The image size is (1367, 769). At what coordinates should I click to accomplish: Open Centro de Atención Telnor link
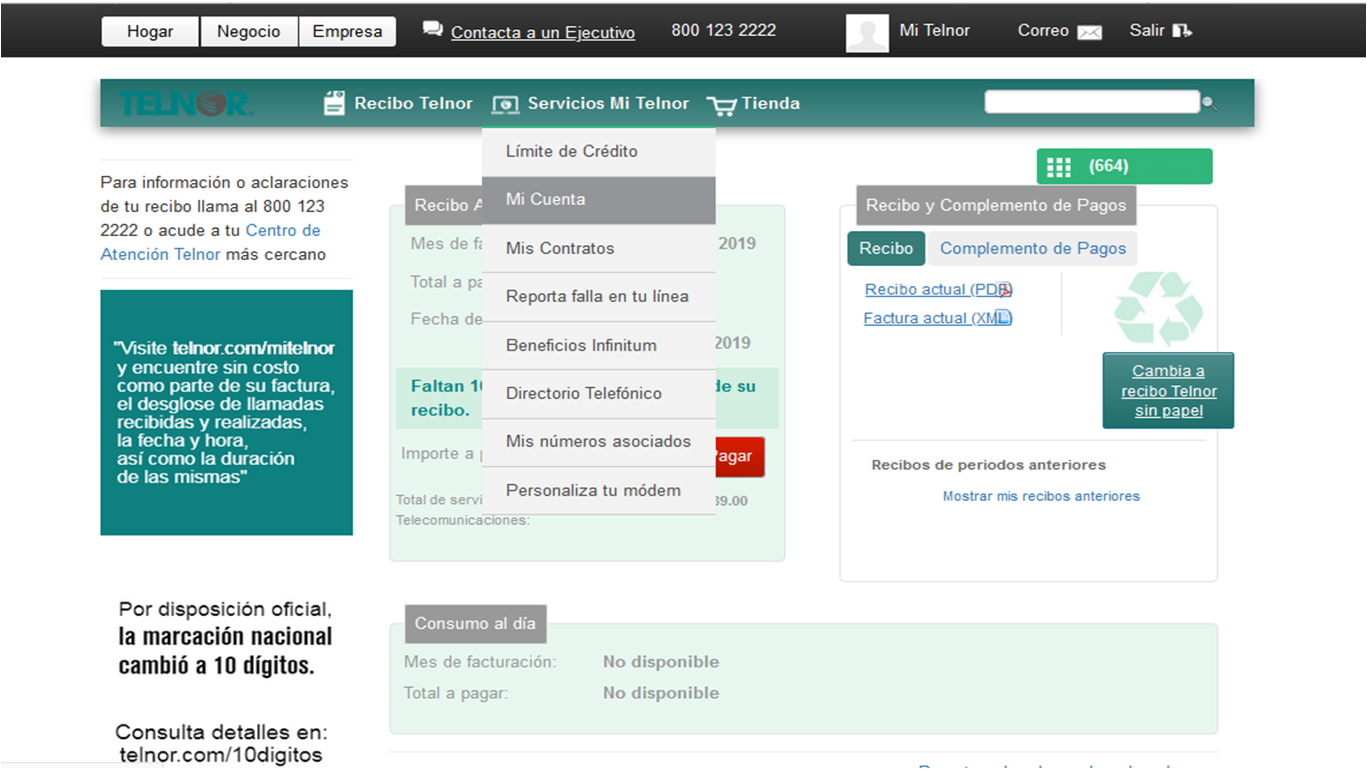pyautogui.click(x=210, y=243)
